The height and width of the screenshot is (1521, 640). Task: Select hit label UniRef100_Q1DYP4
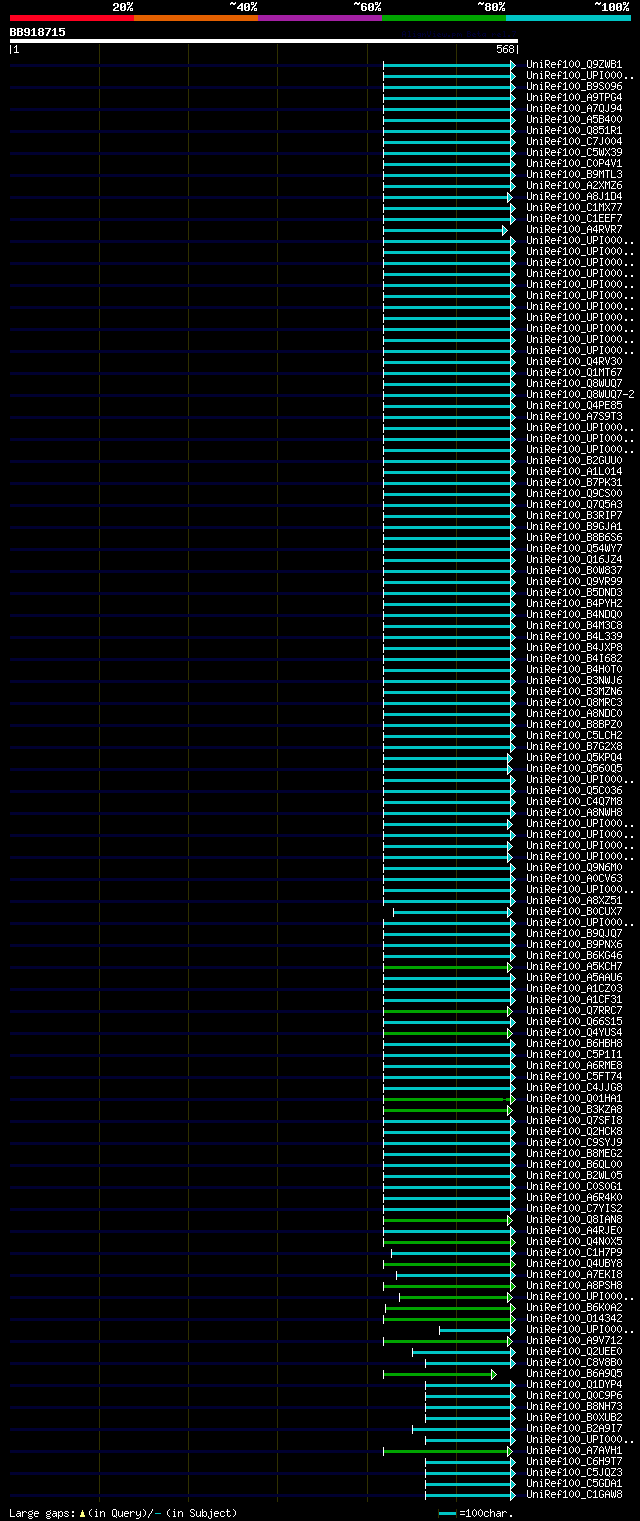pos(576,1385)
